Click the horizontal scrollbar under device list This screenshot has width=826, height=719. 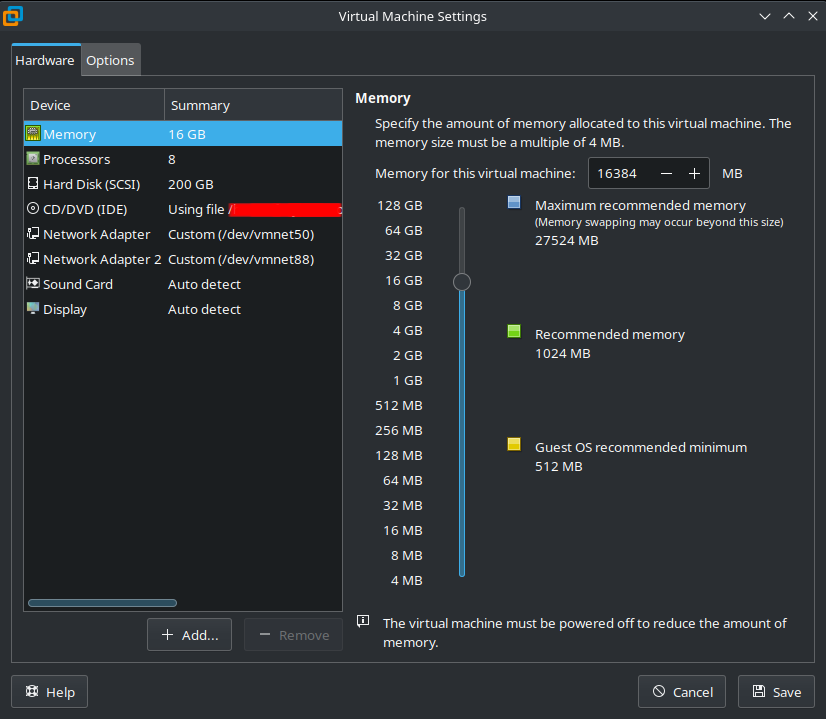pos(101,602)
